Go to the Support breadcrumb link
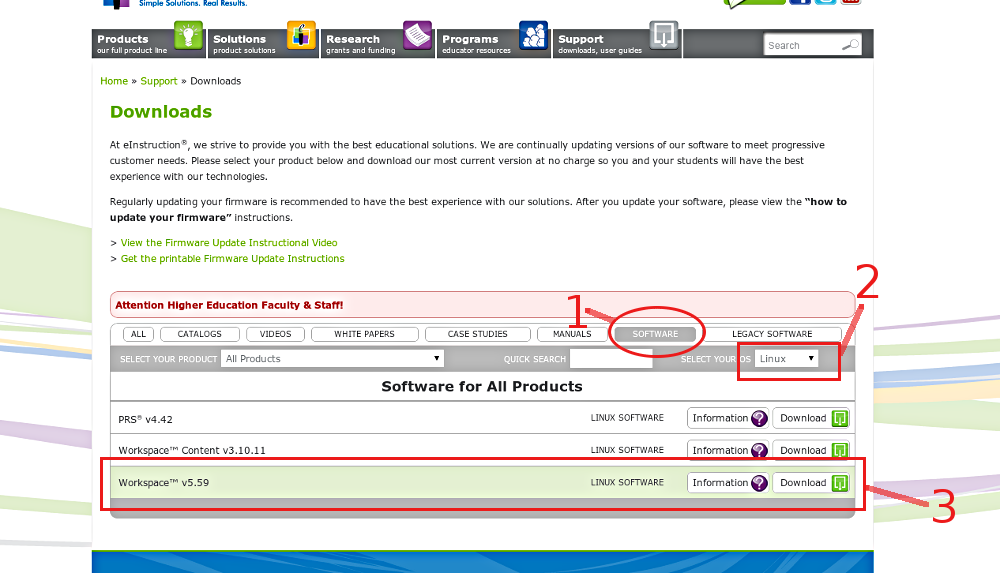The width and height of the screenshot is (1000, 573). click(x=159, y=81)
